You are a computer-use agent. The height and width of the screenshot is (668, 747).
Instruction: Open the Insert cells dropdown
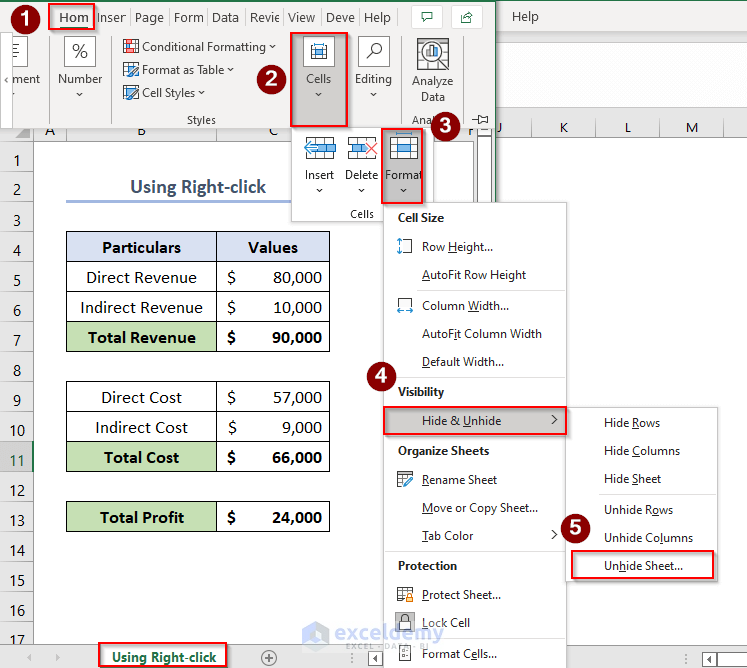319,190
